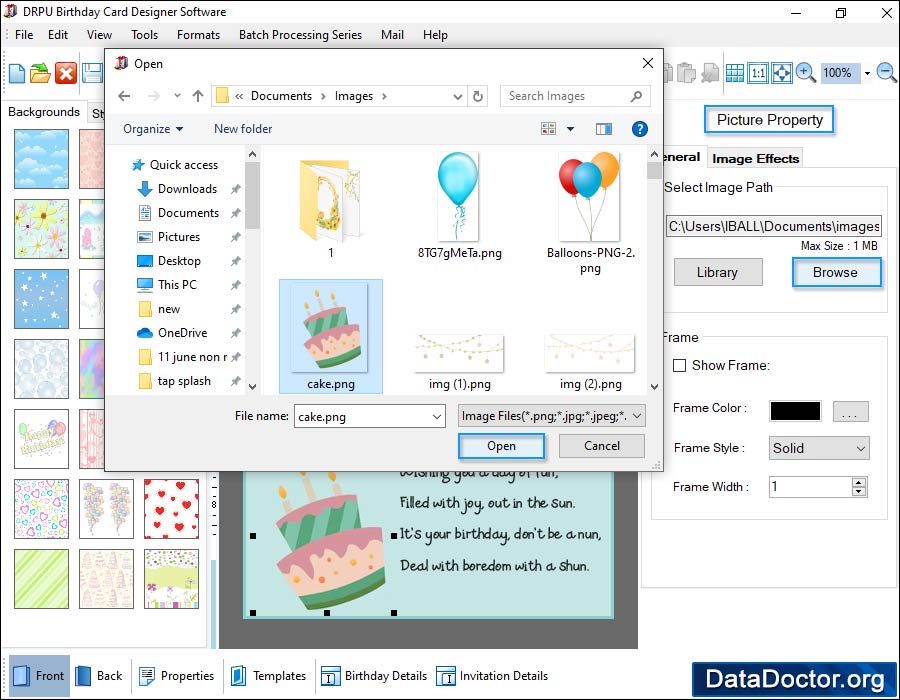Screen dimensions: 900x700
Task: Select the Balloons-PNG-2.png file
Action: pos(590,213)
